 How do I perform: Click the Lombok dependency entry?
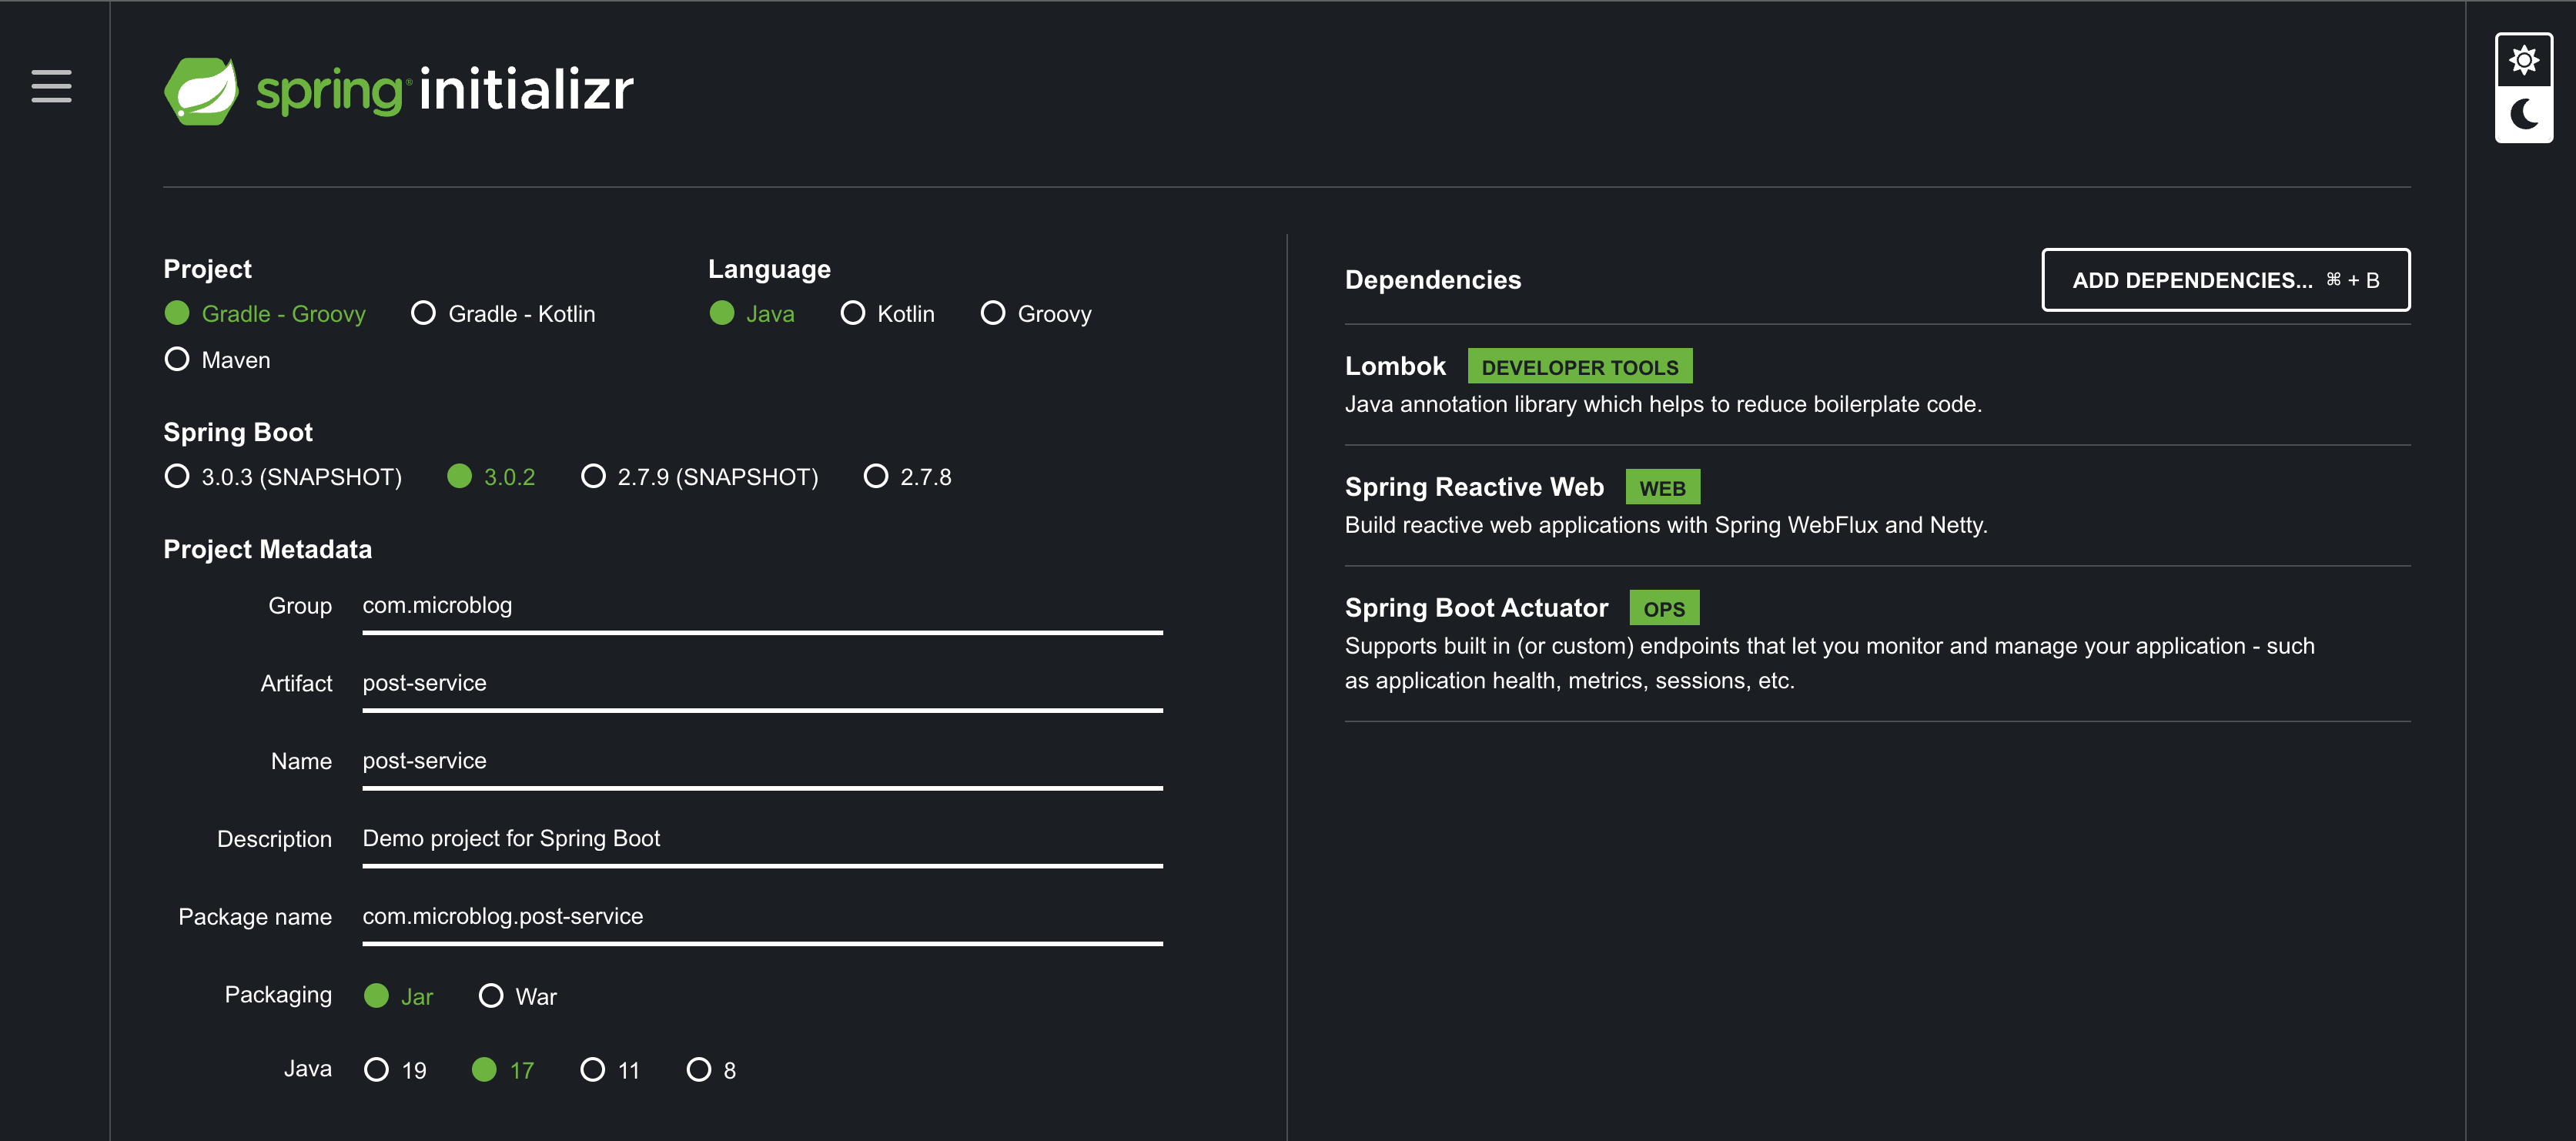(1394, 367)
